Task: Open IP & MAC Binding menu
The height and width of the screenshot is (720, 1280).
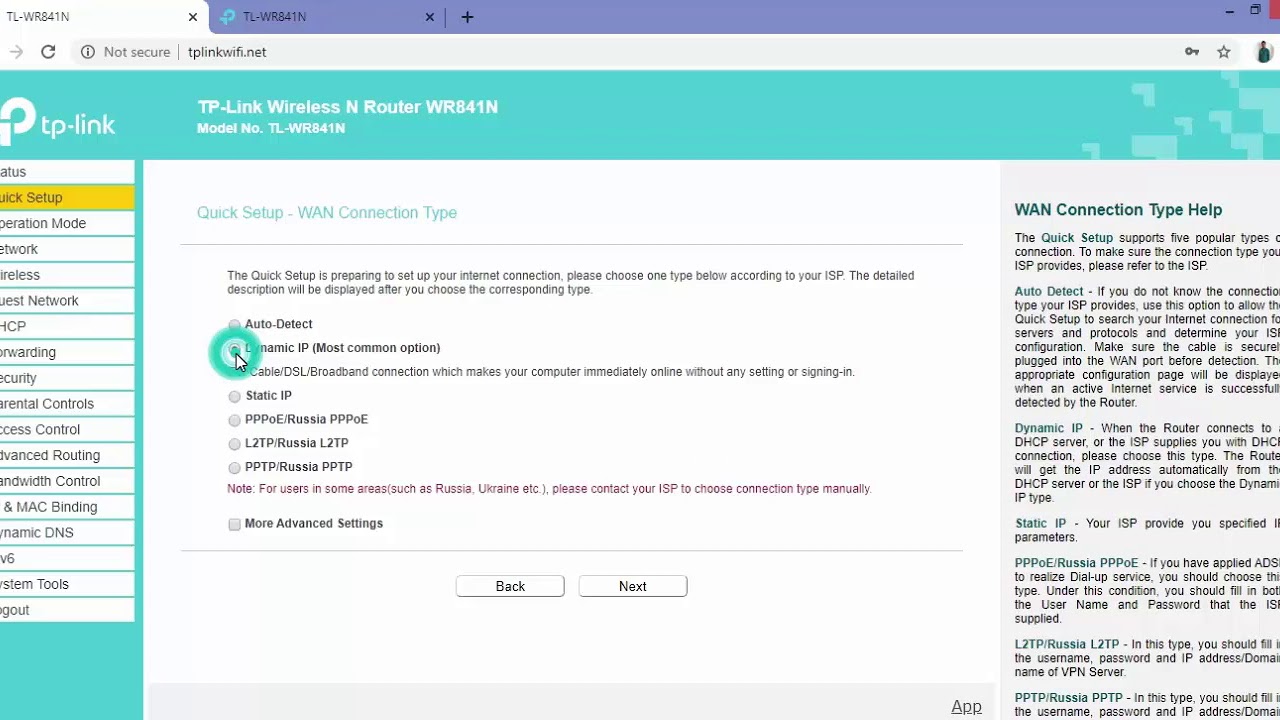Action: [x=67, y=507]
